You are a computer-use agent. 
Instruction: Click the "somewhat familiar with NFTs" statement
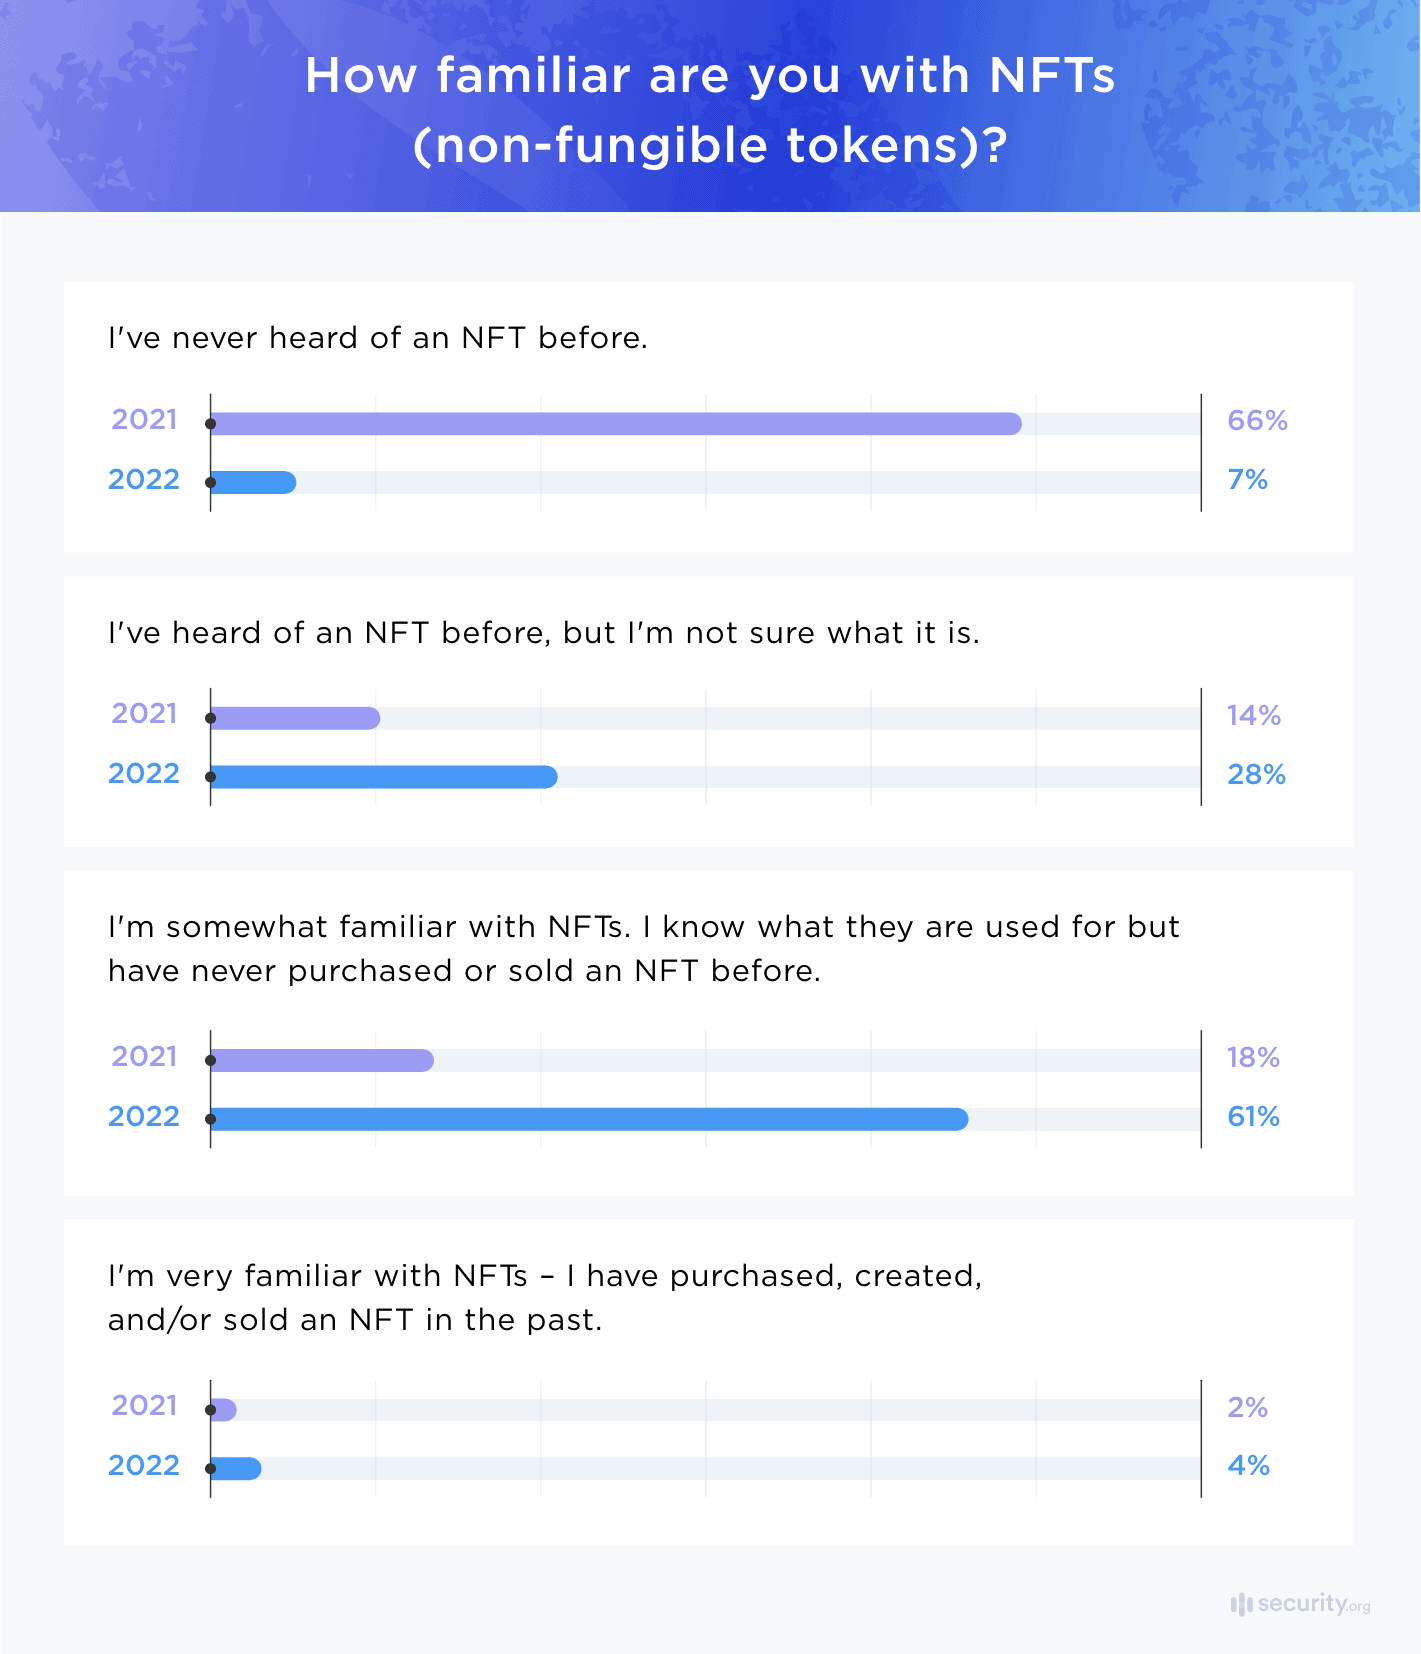[643, 949]
